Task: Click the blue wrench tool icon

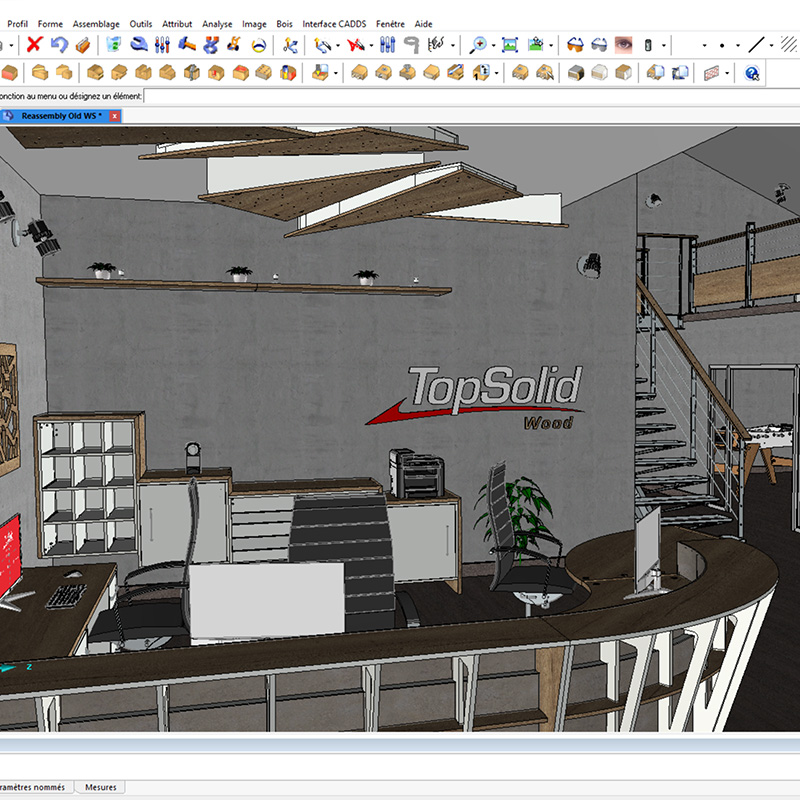Action: pyautogui.click(x=138, y=45)
